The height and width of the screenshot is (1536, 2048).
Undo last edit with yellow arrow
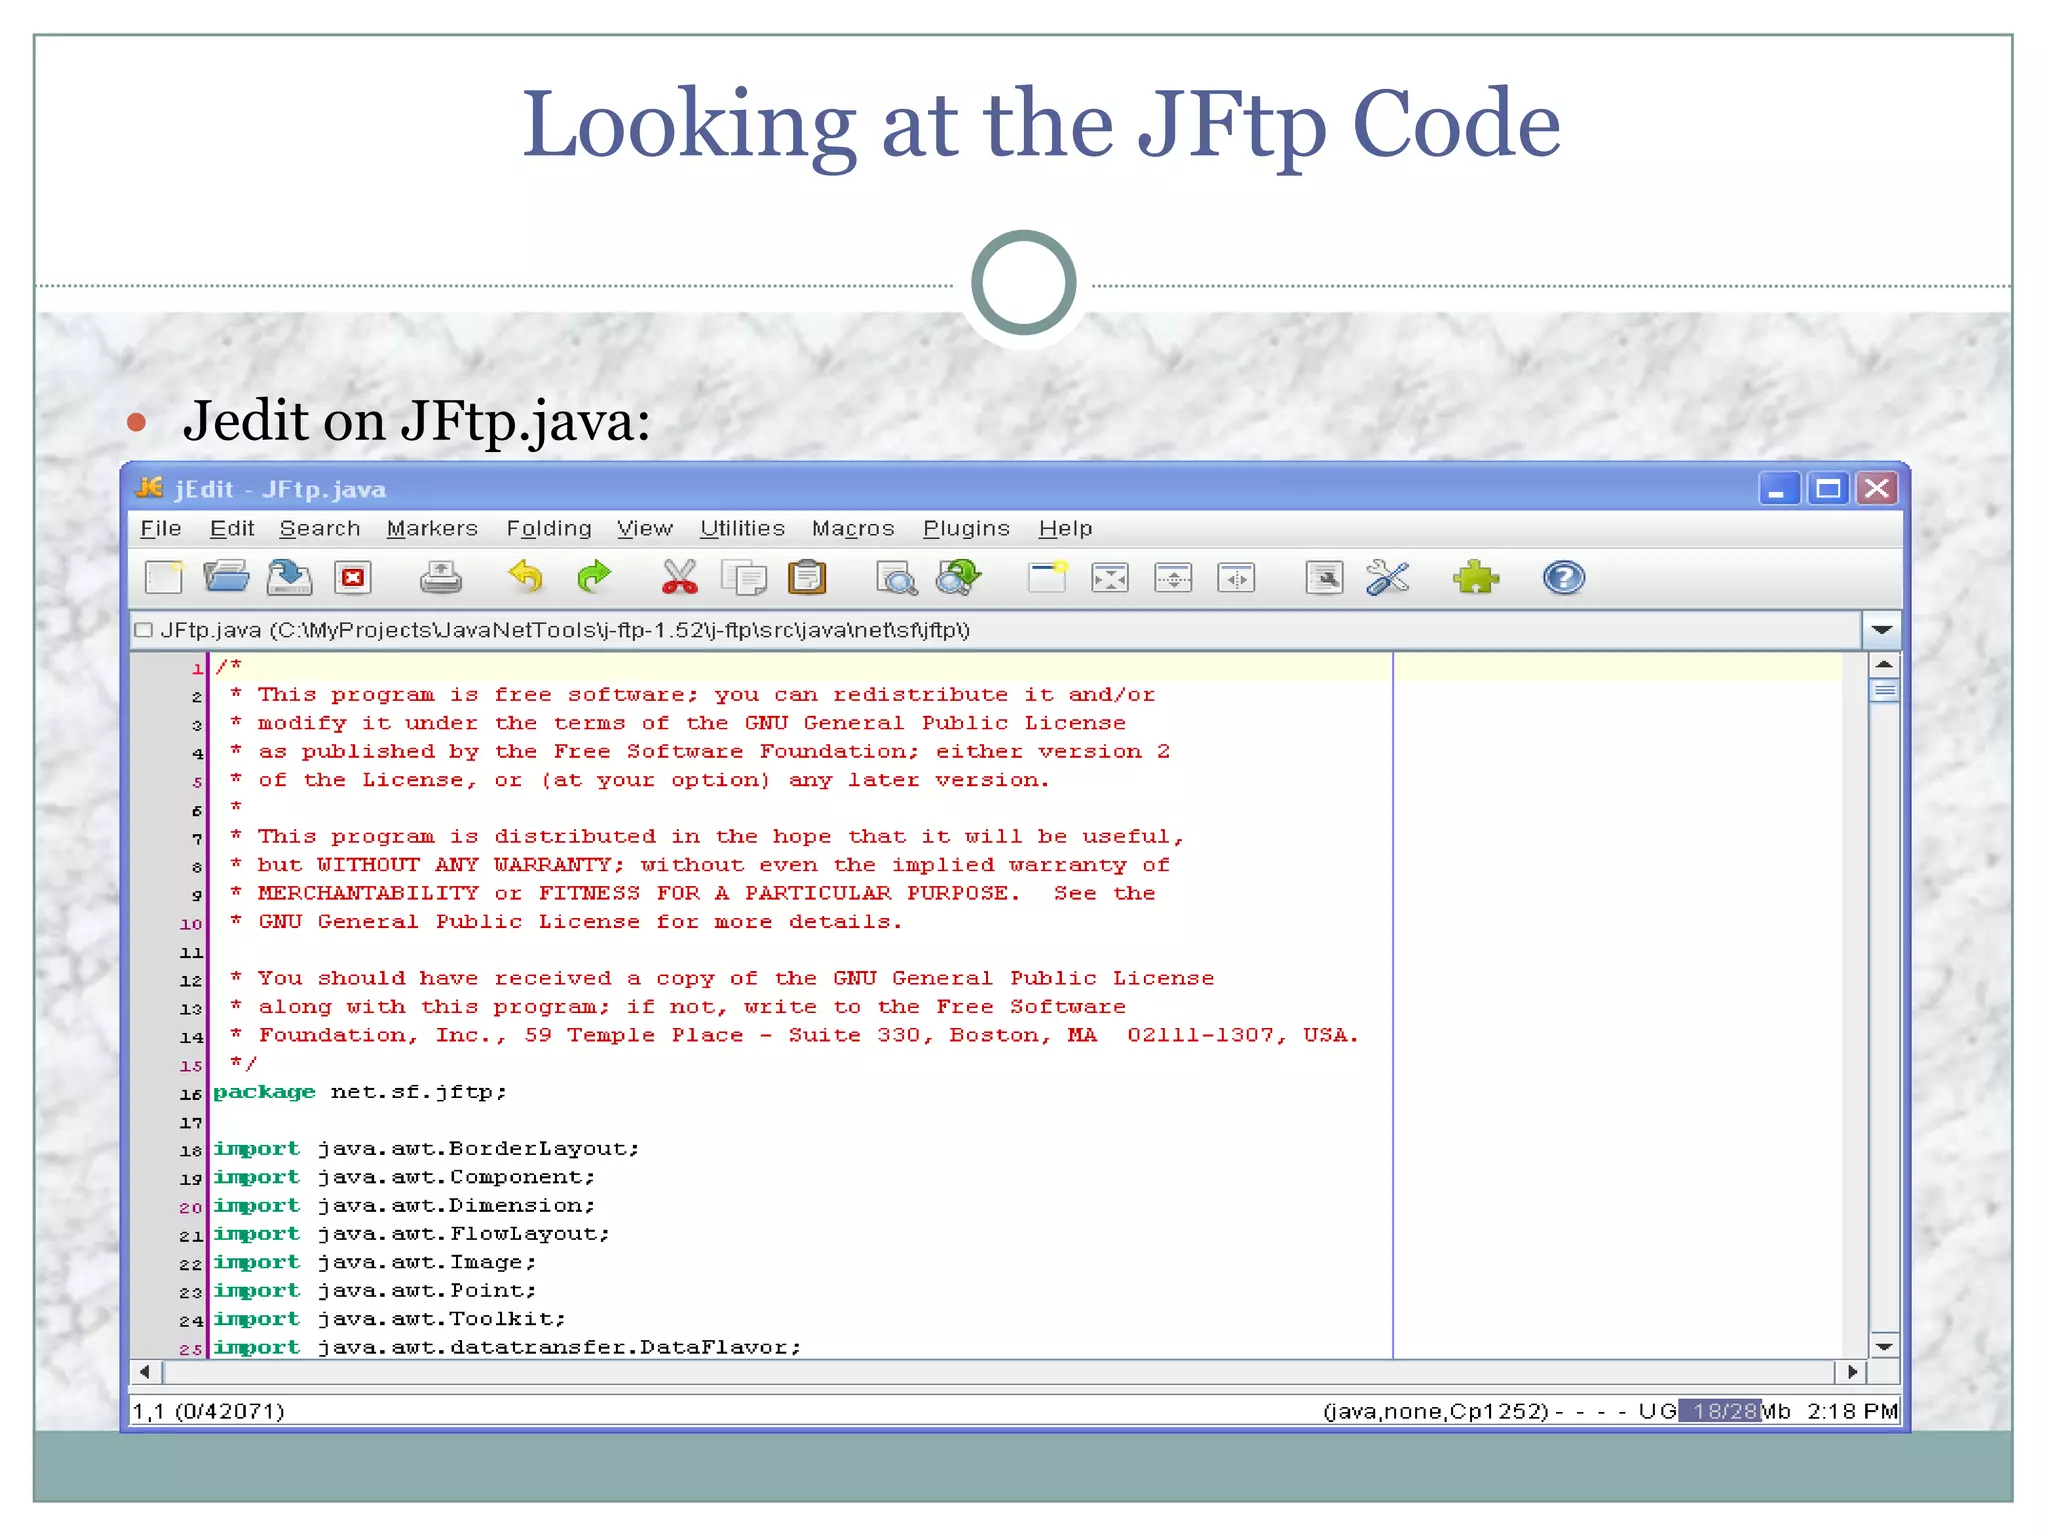pyautogui.click(x=526, y=577)
